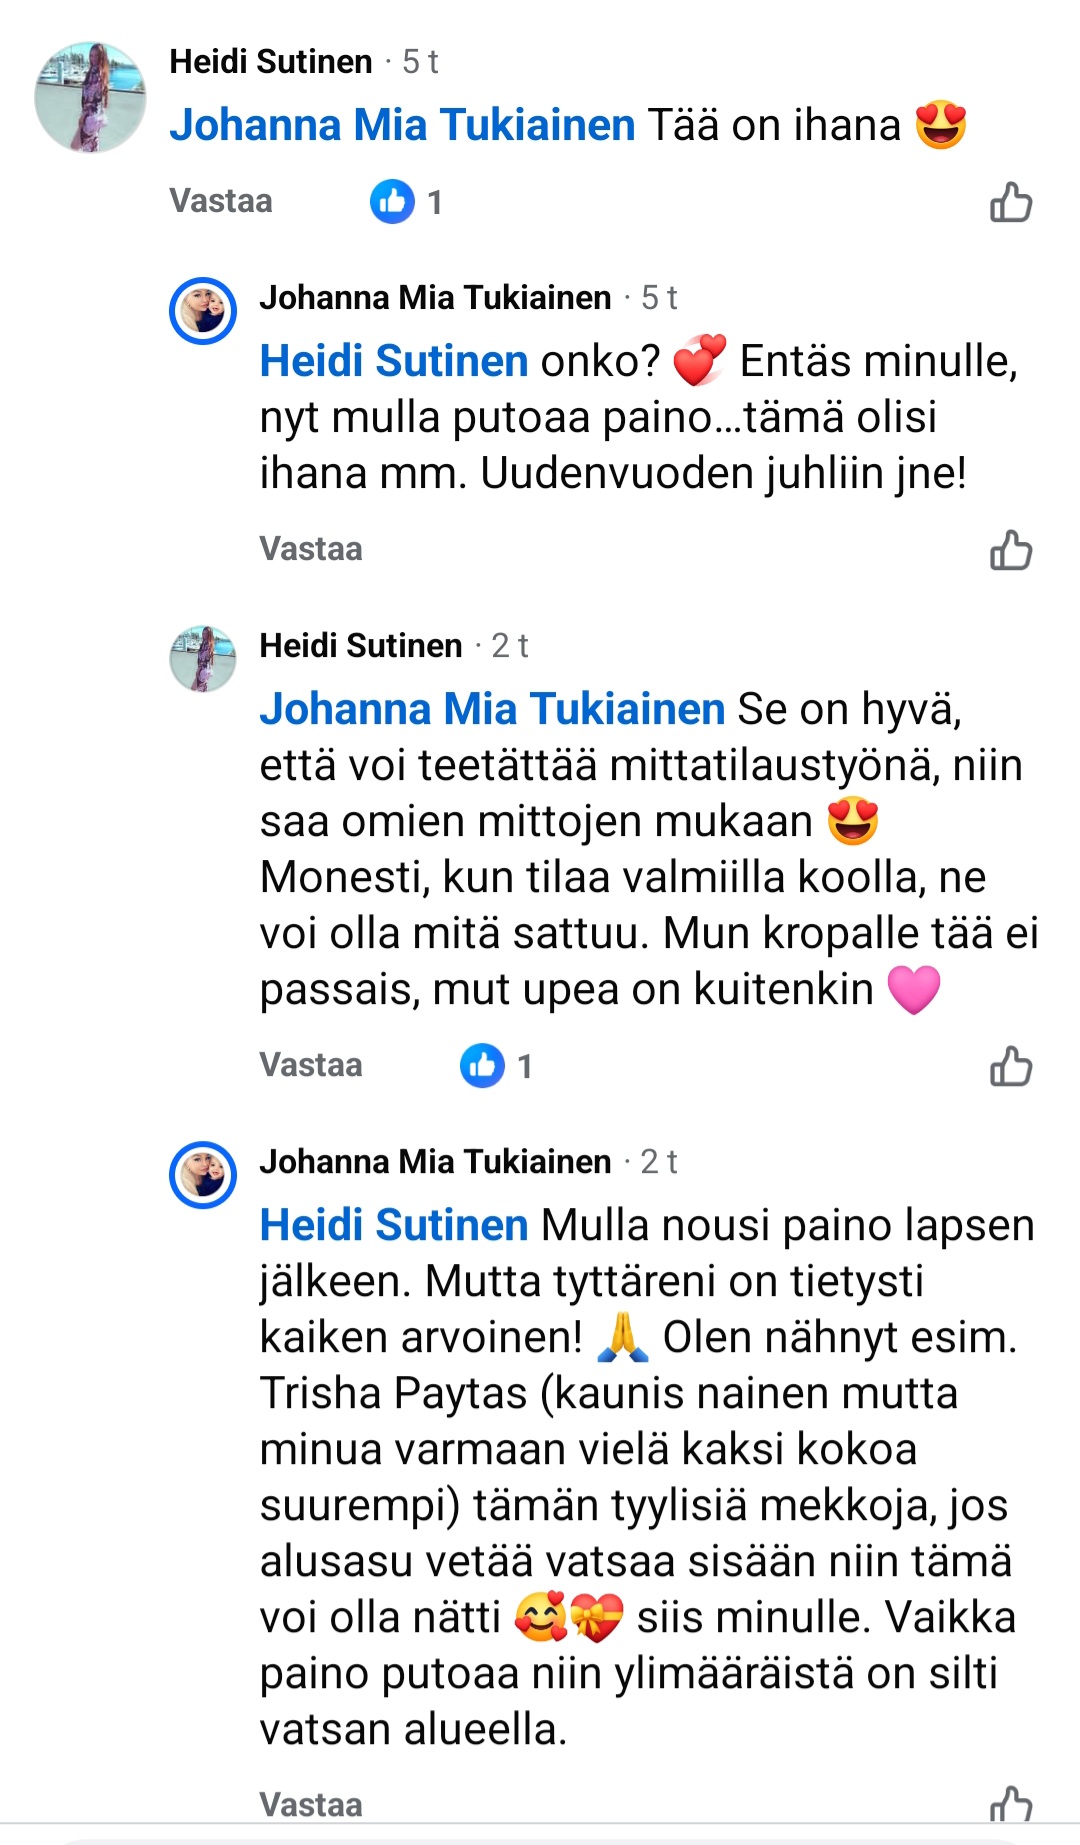The image size is (1080, 1845).
Task: Reply to Heidi's "Tää on ihana" comment
Action: point(221,201)
